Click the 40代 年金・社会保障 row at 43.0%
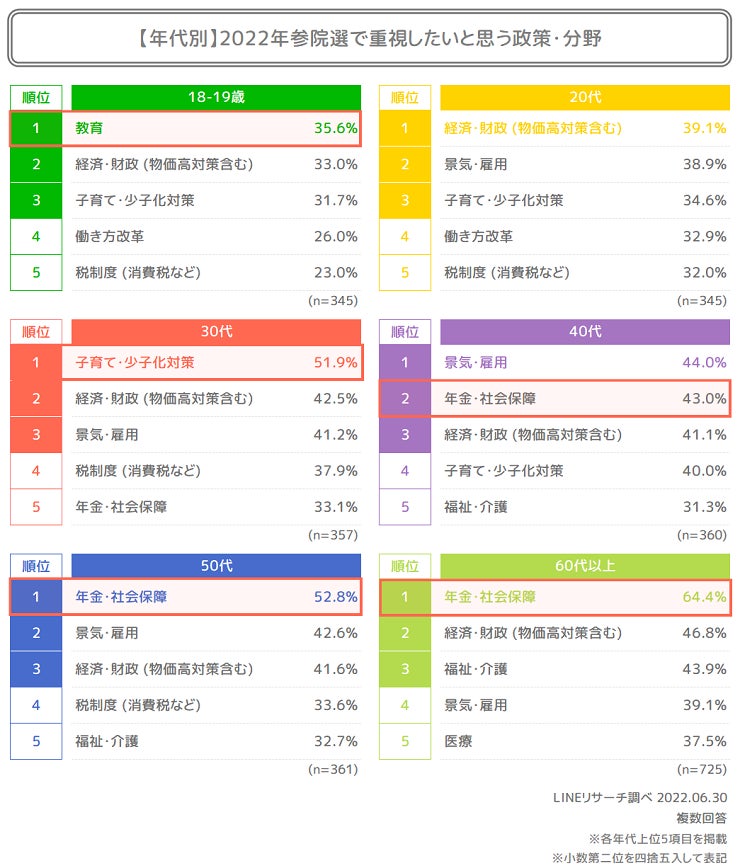 point(584,398)
